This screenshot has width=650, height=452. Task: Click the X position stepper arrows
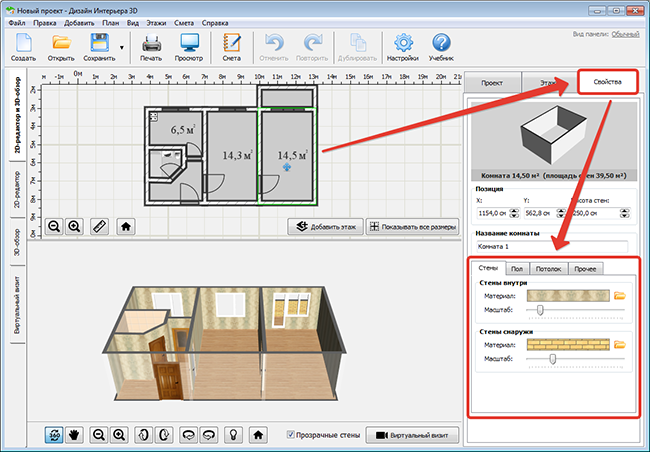[514, 213]
